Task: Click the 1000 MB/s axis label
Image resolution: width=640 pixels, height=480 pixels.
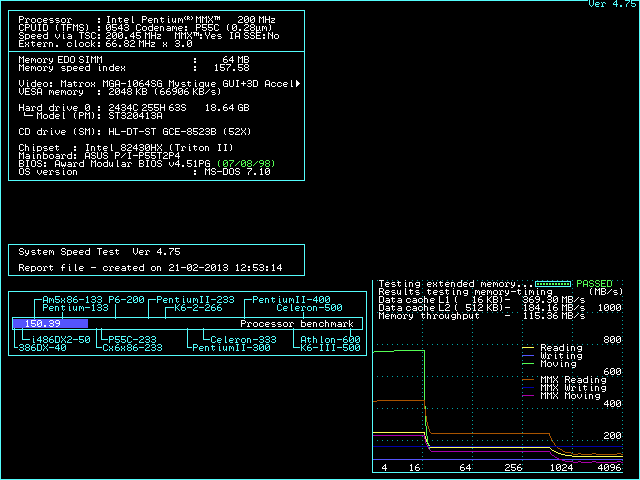Action: click(609, 308)
